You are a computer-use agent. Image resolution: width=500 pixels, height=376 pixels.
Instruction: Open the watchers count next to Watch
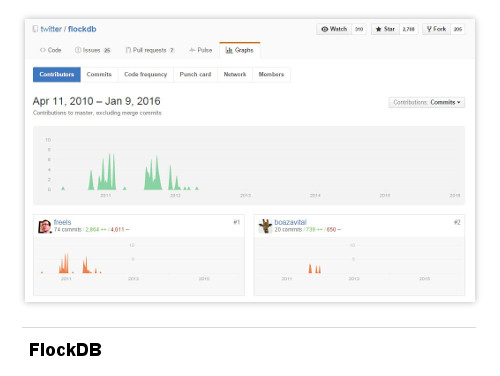(x=359, y=29)
